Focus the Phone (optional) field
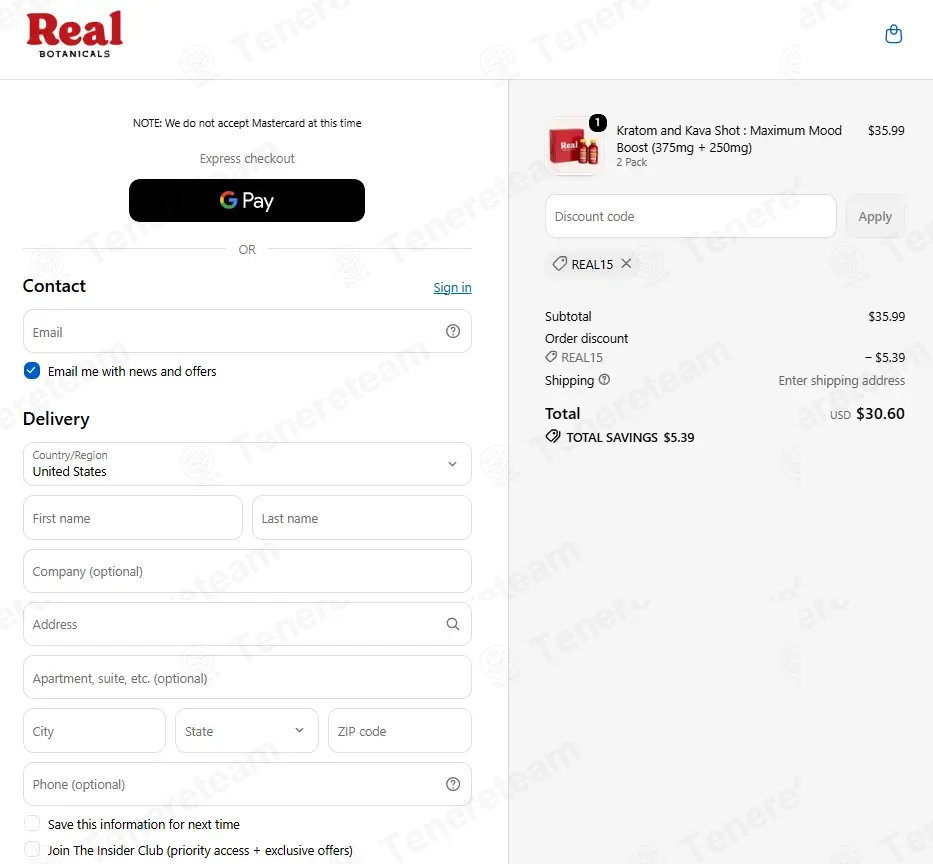Viewport: 933px width, 864px height. [x=247, y=784]
